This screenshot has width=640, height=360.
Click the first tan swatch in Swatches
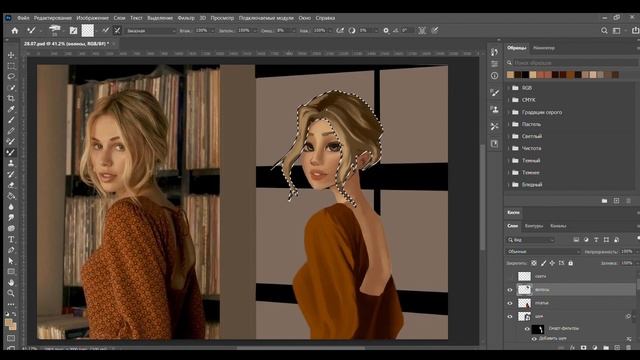[x=510, y=75]
